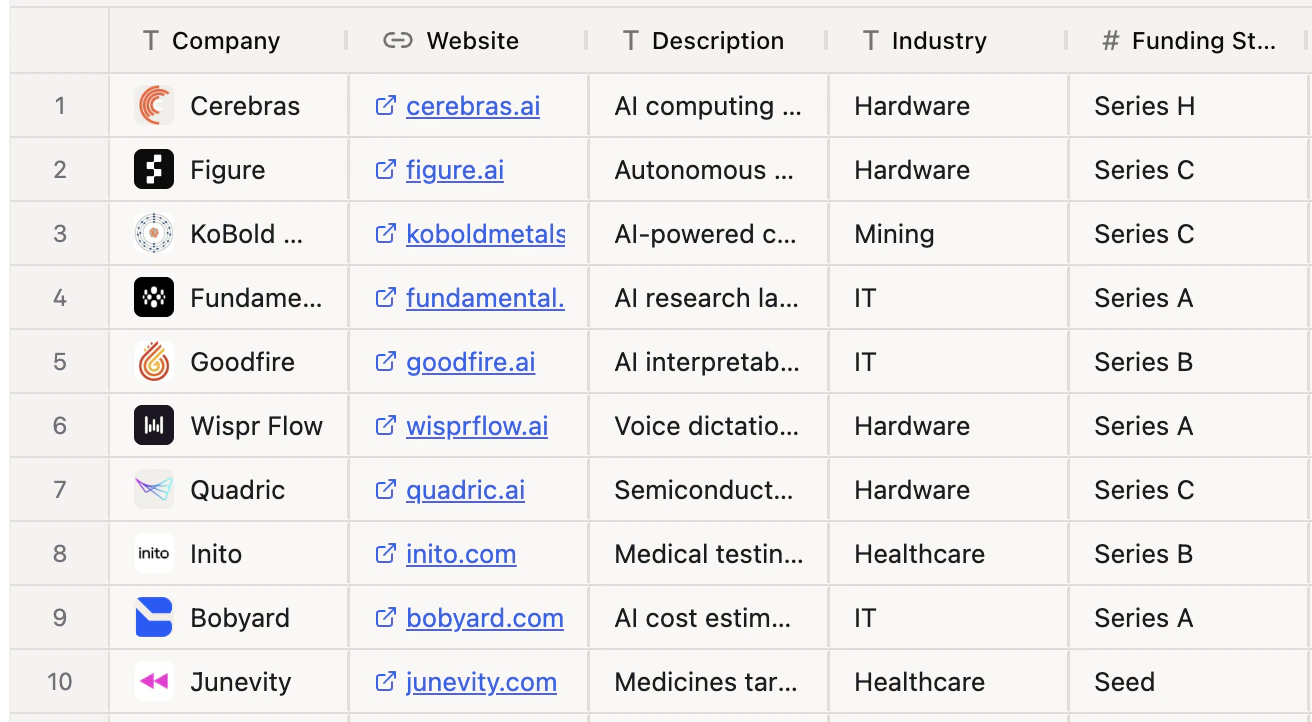1312x722 pixels.
Task: Click the Quadric logo icon
Action: [152, 489]
